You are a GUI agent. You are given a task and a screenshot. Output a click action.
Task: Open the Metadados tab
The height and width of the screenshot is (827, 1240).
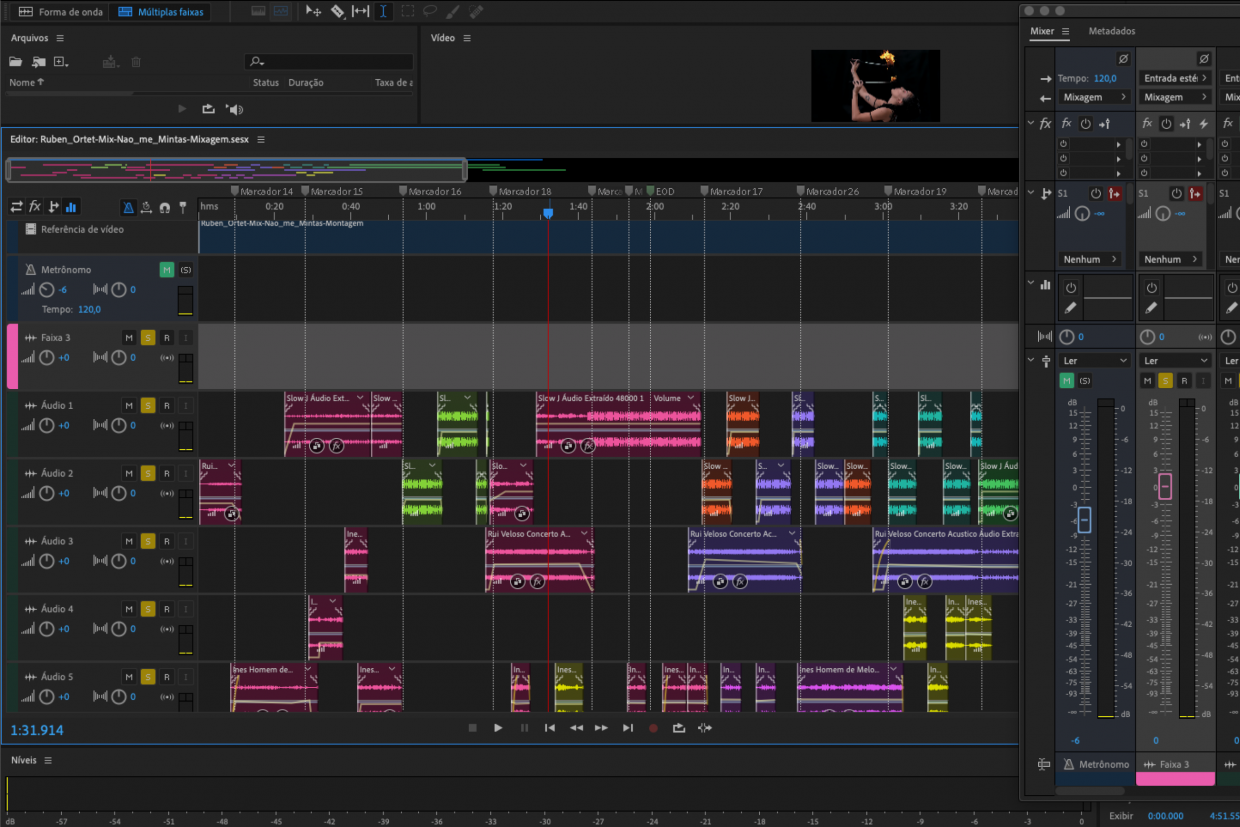(1113, 31)
